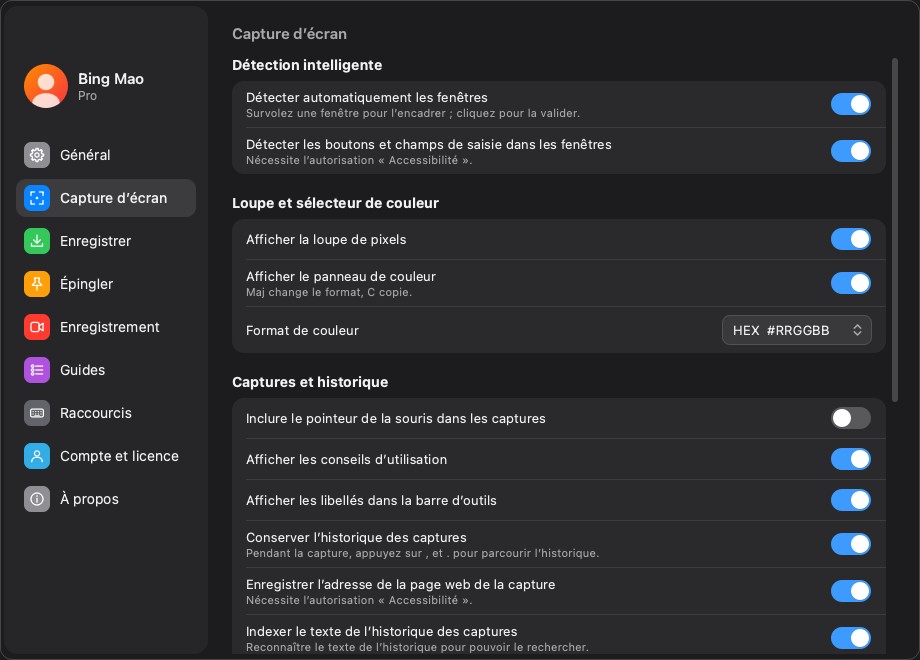Viewport: 920px width, 660px height.
Task: Switch to the Enregistrement section
Action: pos(106,327)
